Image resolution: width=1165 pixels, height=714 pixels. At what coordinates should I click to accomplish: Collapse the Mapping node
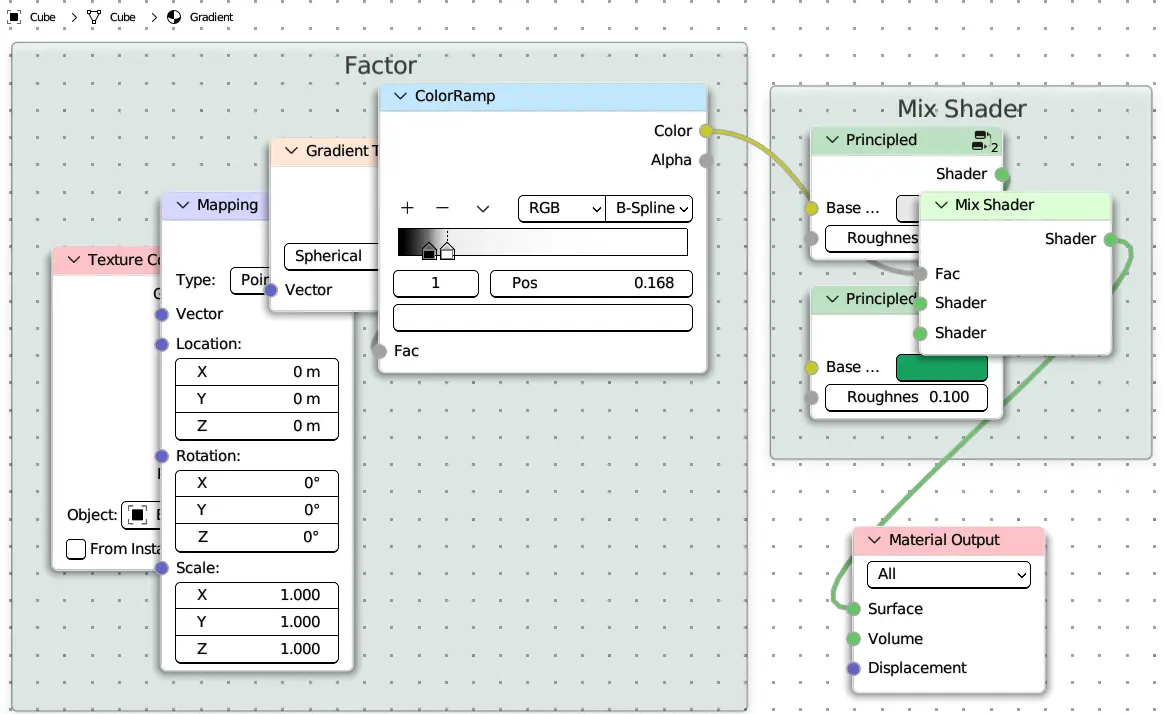coord(183,205)
